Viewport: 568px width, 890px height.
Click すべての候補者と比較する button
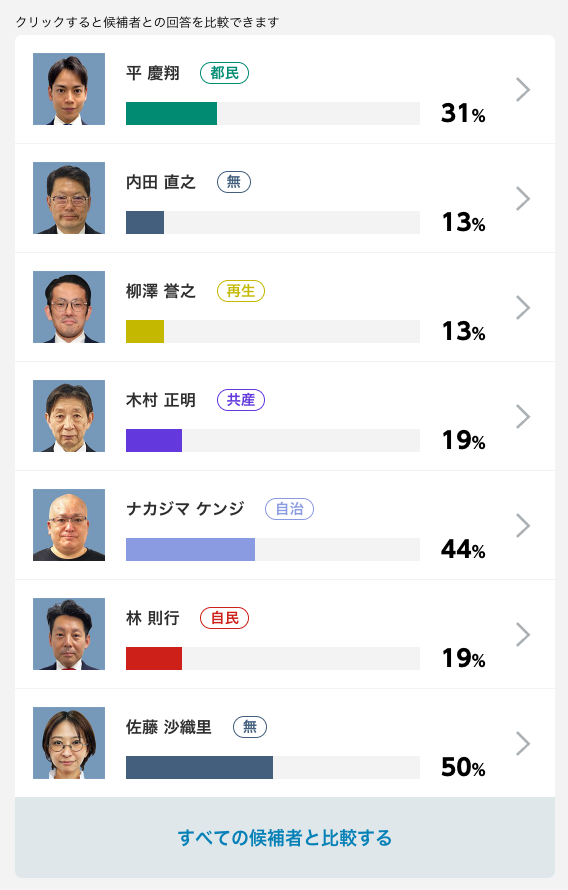(285, 838)
